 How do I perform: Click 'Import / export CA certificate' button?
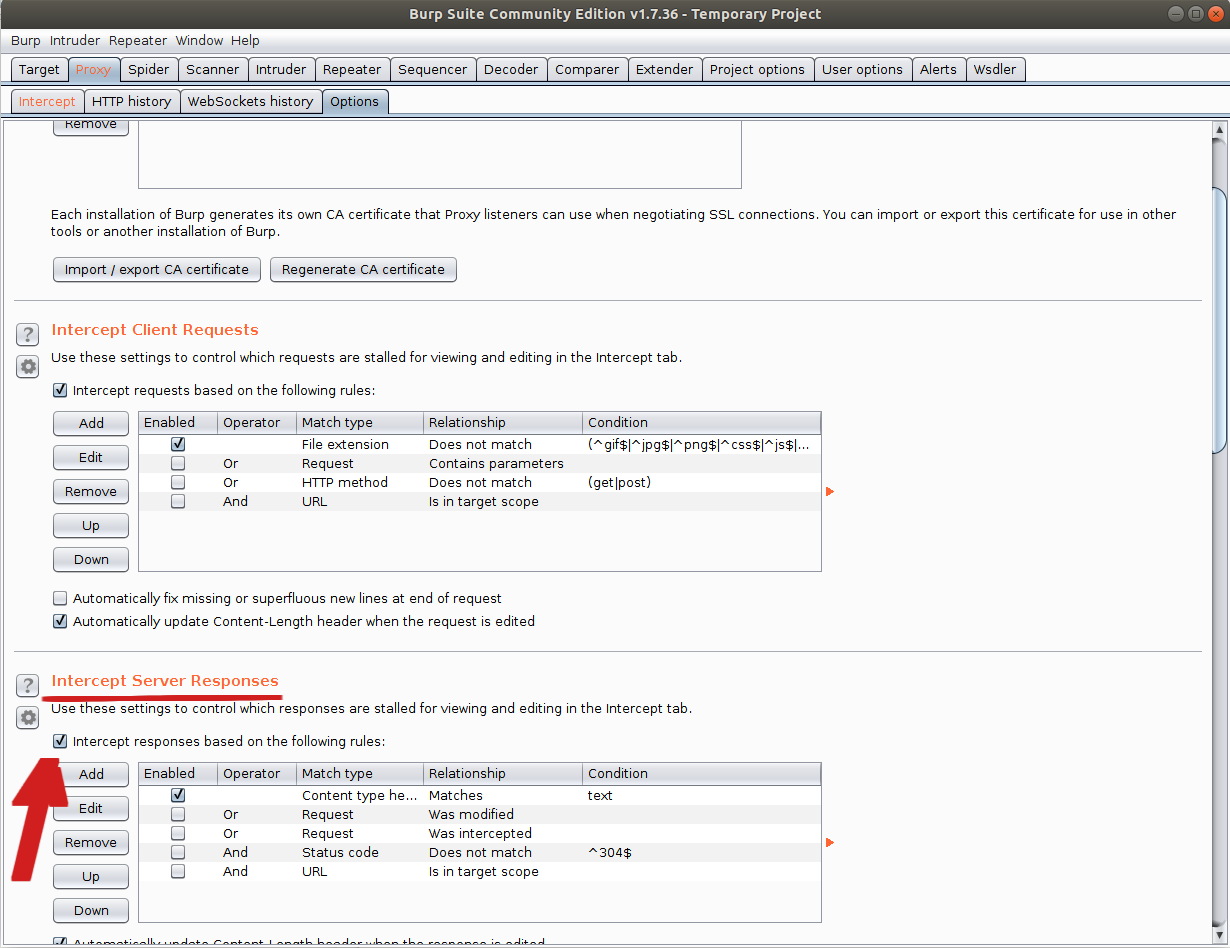(157, 270)
